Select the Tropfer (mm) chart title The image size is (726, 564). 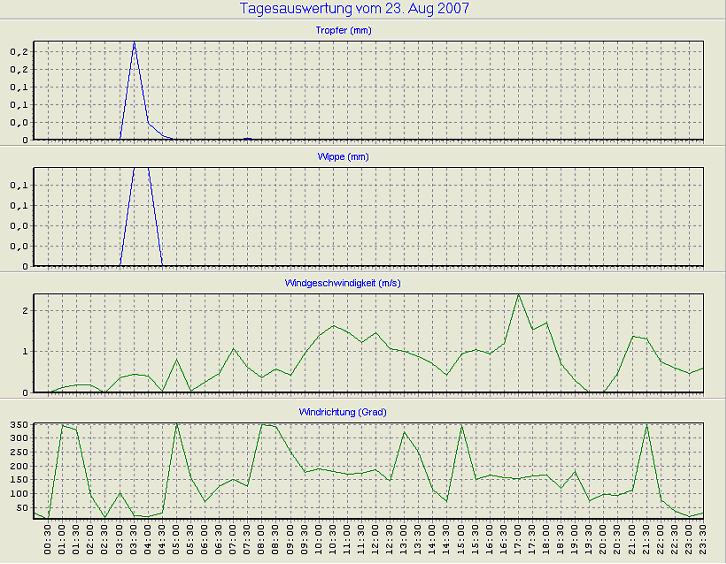[363, 30]
